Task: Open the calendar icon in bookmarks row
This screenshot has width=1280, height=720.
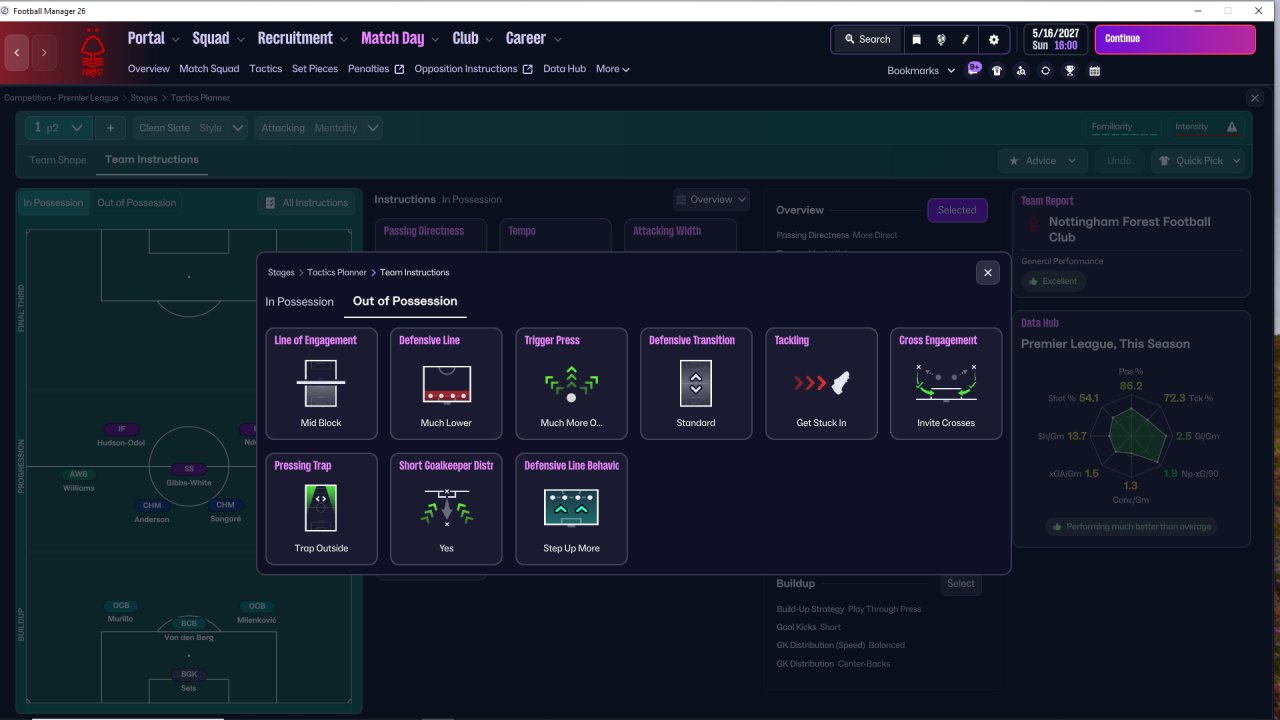Action: (x=1095, y=71)
